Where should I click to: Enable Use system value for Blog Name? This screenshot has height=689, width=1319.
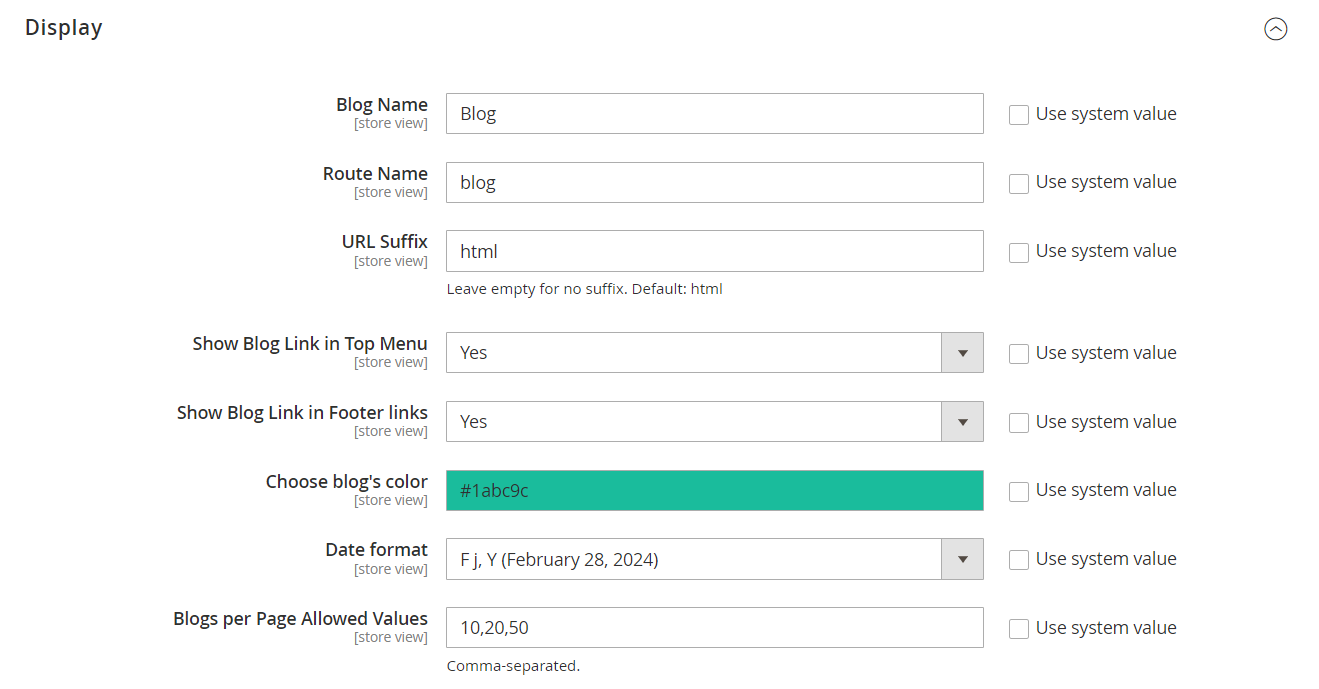tap(1018, 115)
